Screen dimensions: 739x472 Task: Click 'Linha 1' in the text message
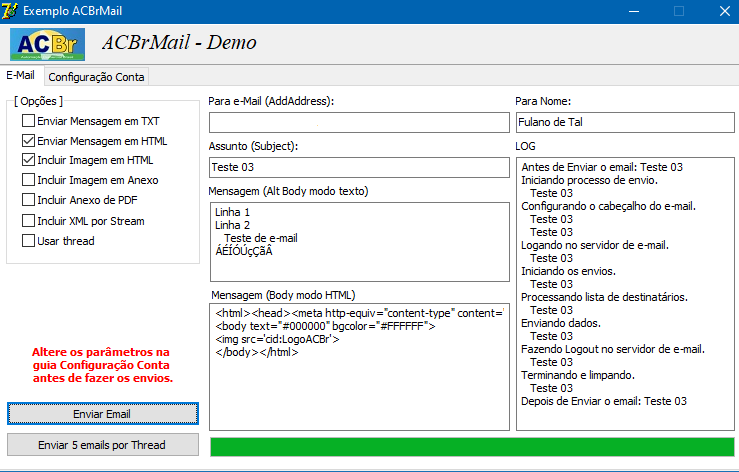pyautogui.click(x=232, y=213)
